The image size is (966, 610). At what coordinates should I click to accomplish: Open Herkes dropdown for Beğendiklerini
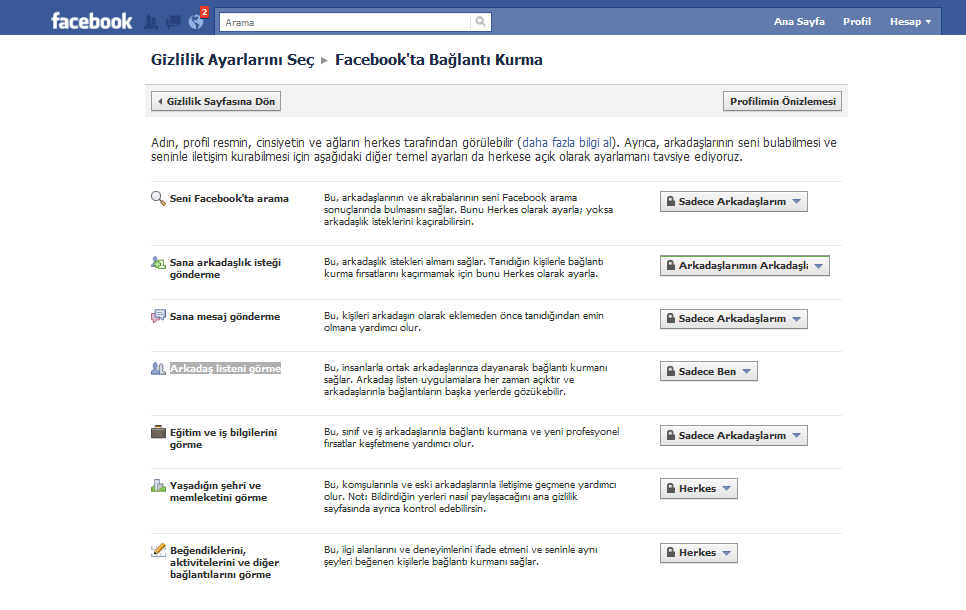699,553
